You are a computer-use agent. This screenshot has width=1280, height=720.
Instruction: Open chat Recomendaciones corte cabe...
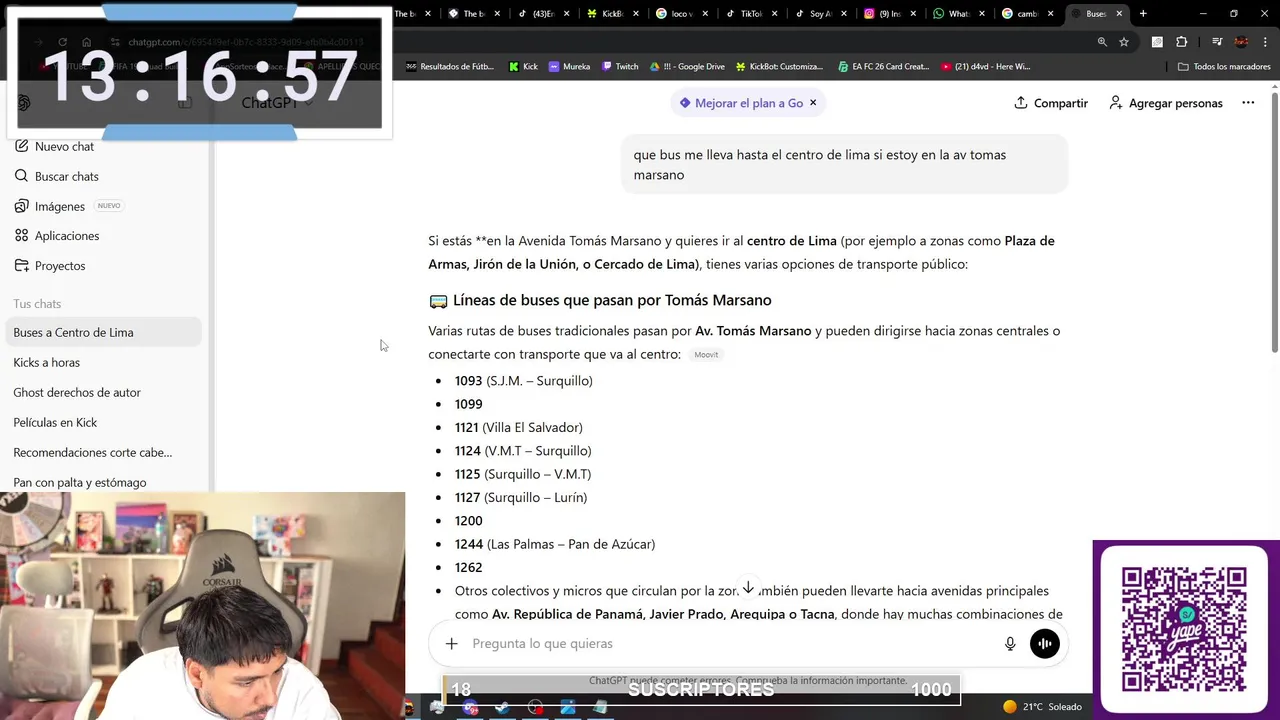[x=104, y=453]
